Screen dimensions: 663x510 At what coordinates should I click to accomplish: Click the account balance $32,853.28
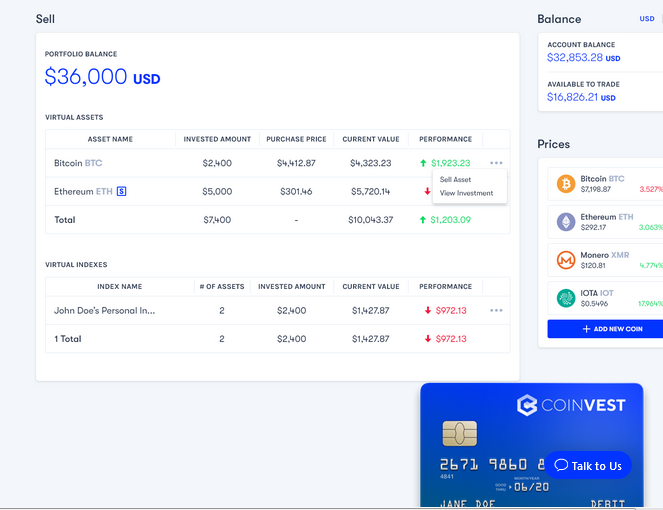584,58
